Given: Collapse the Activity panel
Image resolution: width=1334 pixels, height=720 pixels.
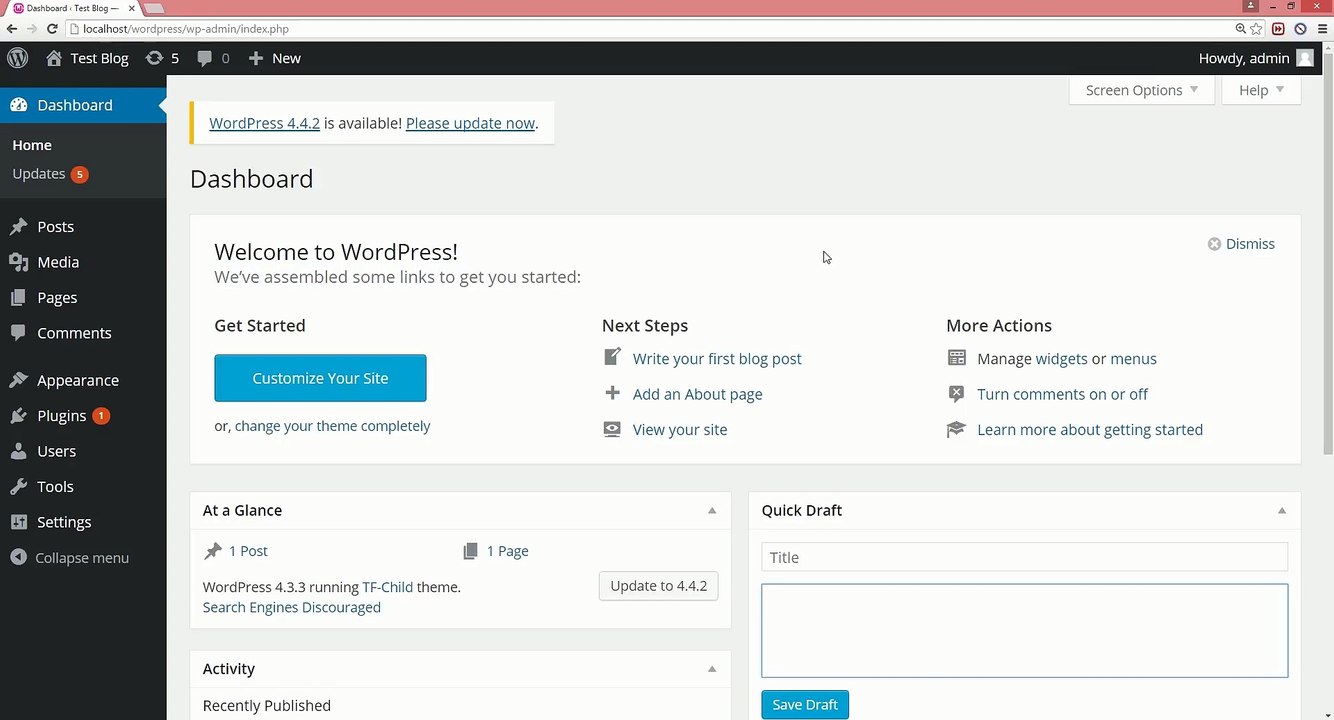Looking at the screenshot, I should 712,669.
